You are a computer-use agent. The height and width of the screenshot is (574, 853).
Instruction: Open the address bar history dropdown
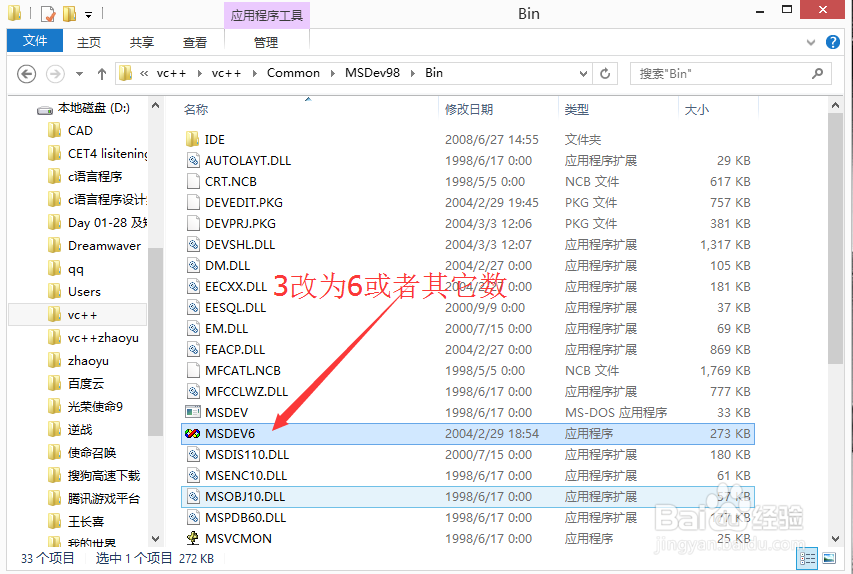click(x=583, y=73)
